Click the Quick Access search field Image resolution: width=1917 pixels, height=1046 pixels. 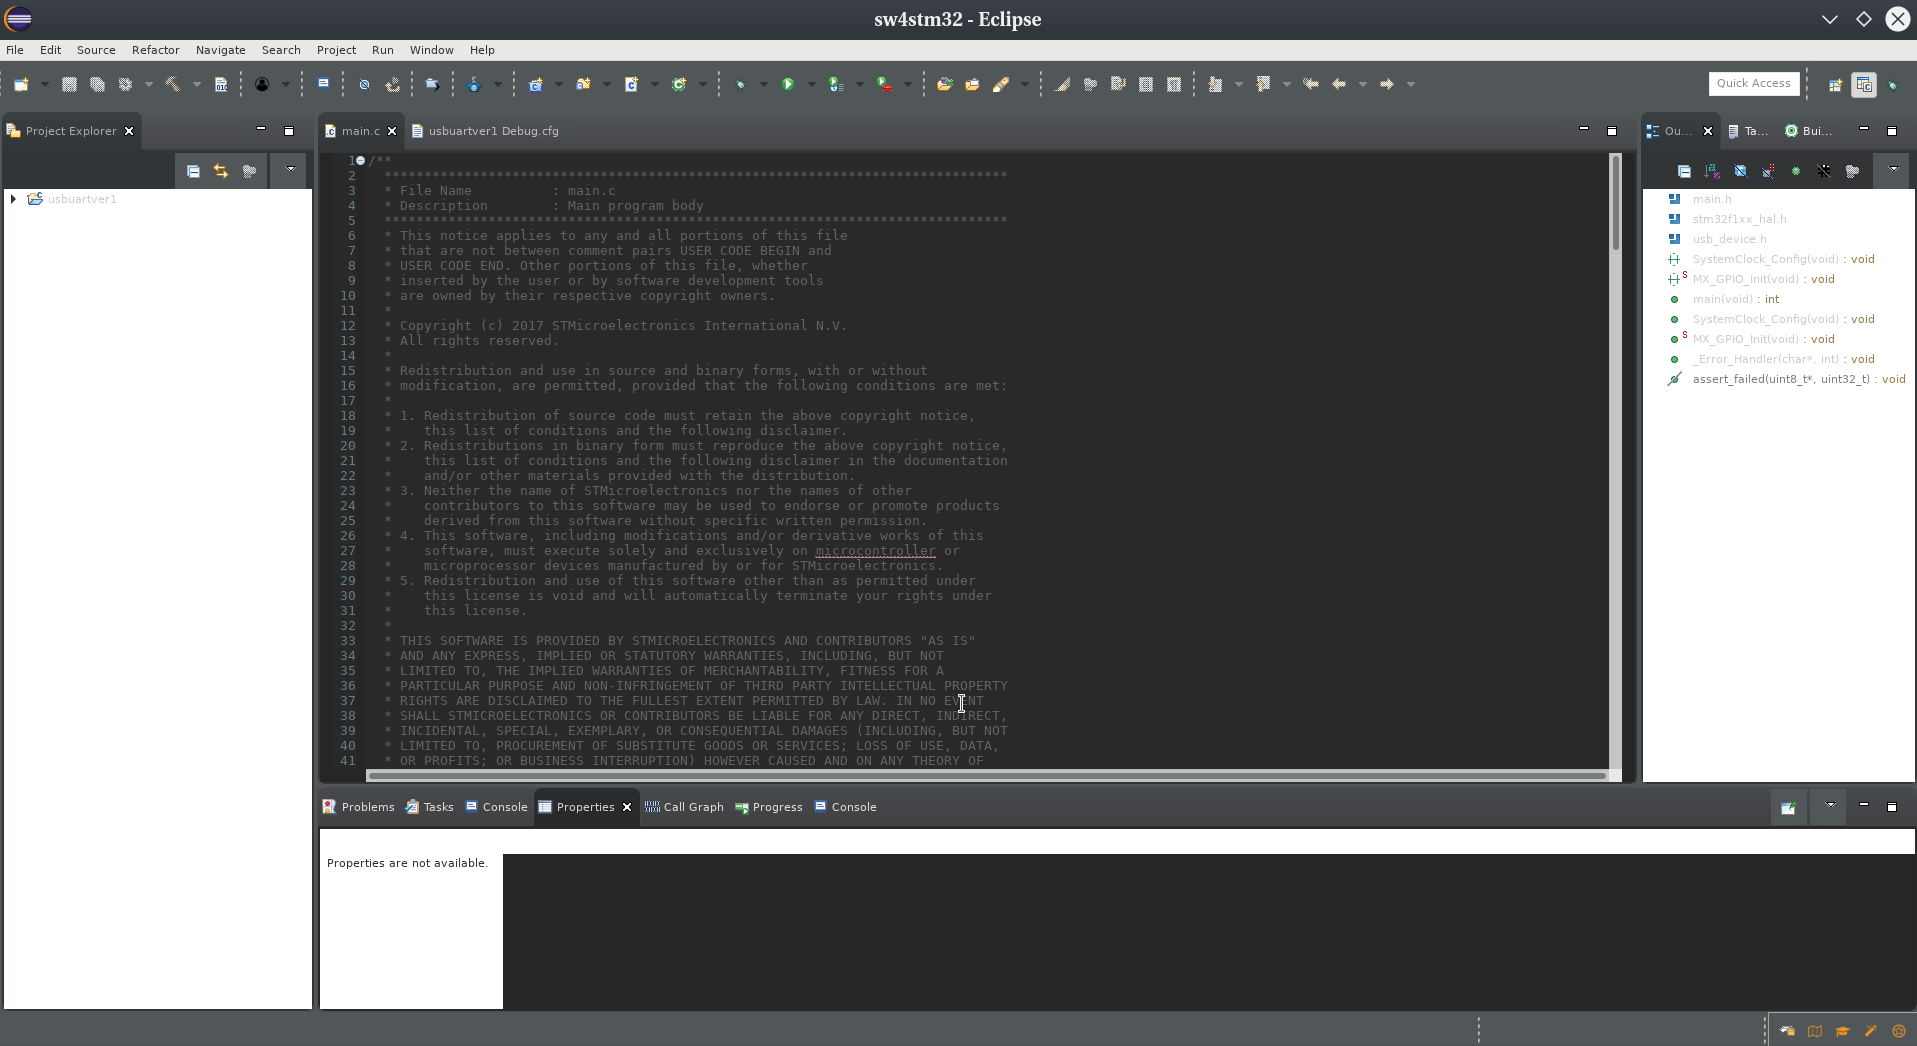point(1752,84)
